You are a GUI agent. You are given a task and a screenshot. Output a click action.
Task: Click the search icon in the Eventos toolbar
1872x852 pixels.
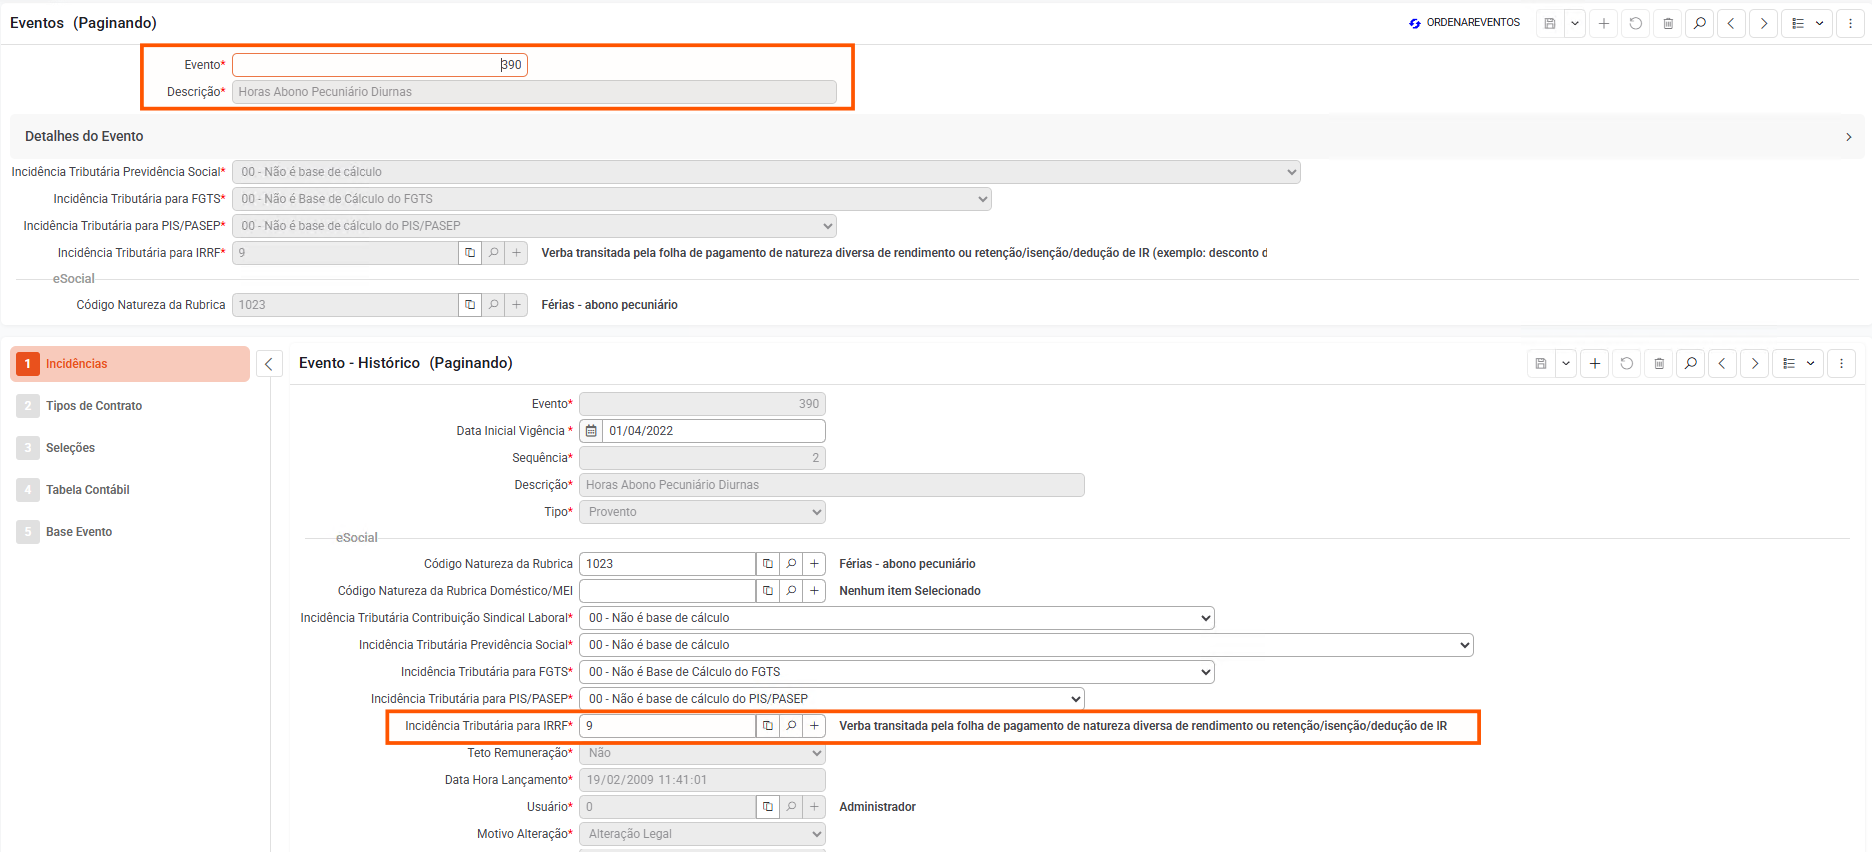click(x=1699, y=23)
